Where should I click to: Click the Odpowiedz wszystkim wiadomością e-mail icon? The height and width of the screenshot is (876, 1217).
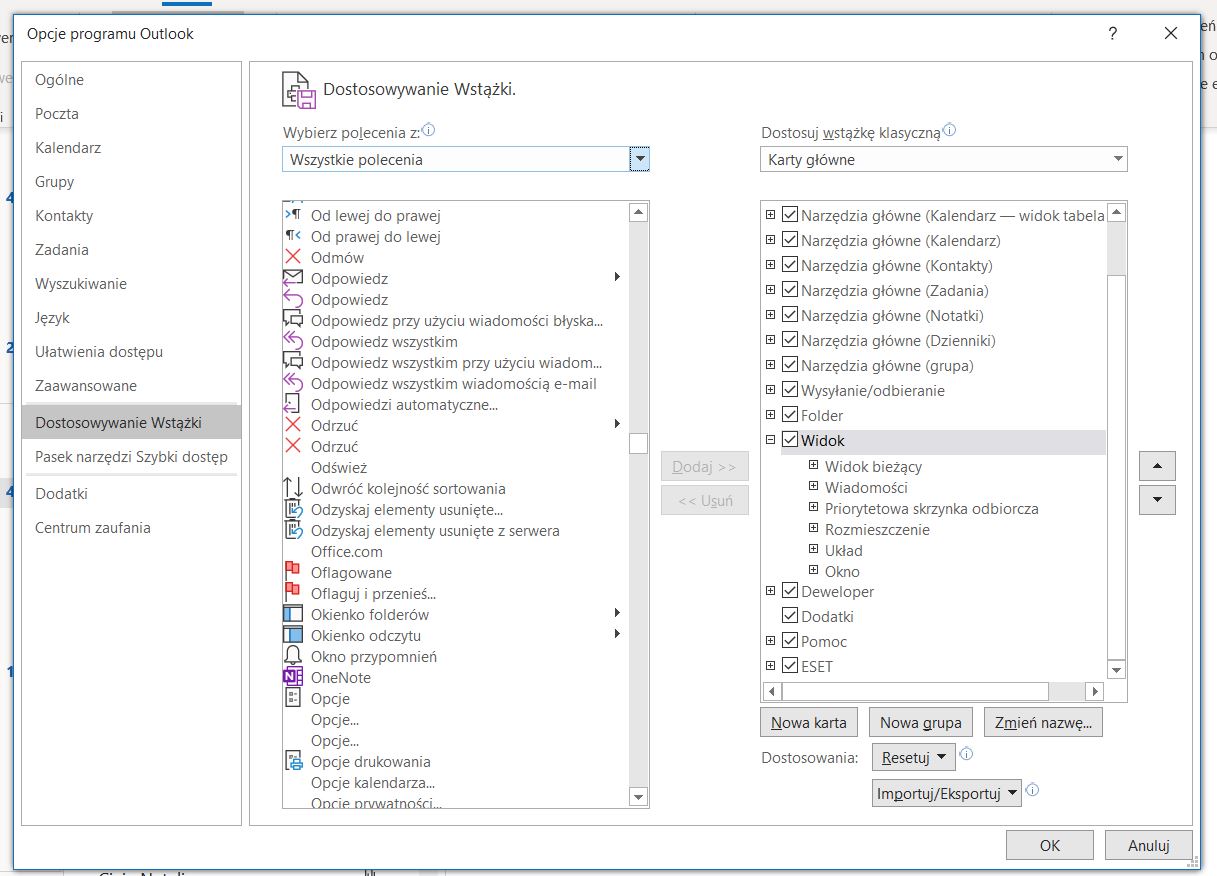pos(293,383)
